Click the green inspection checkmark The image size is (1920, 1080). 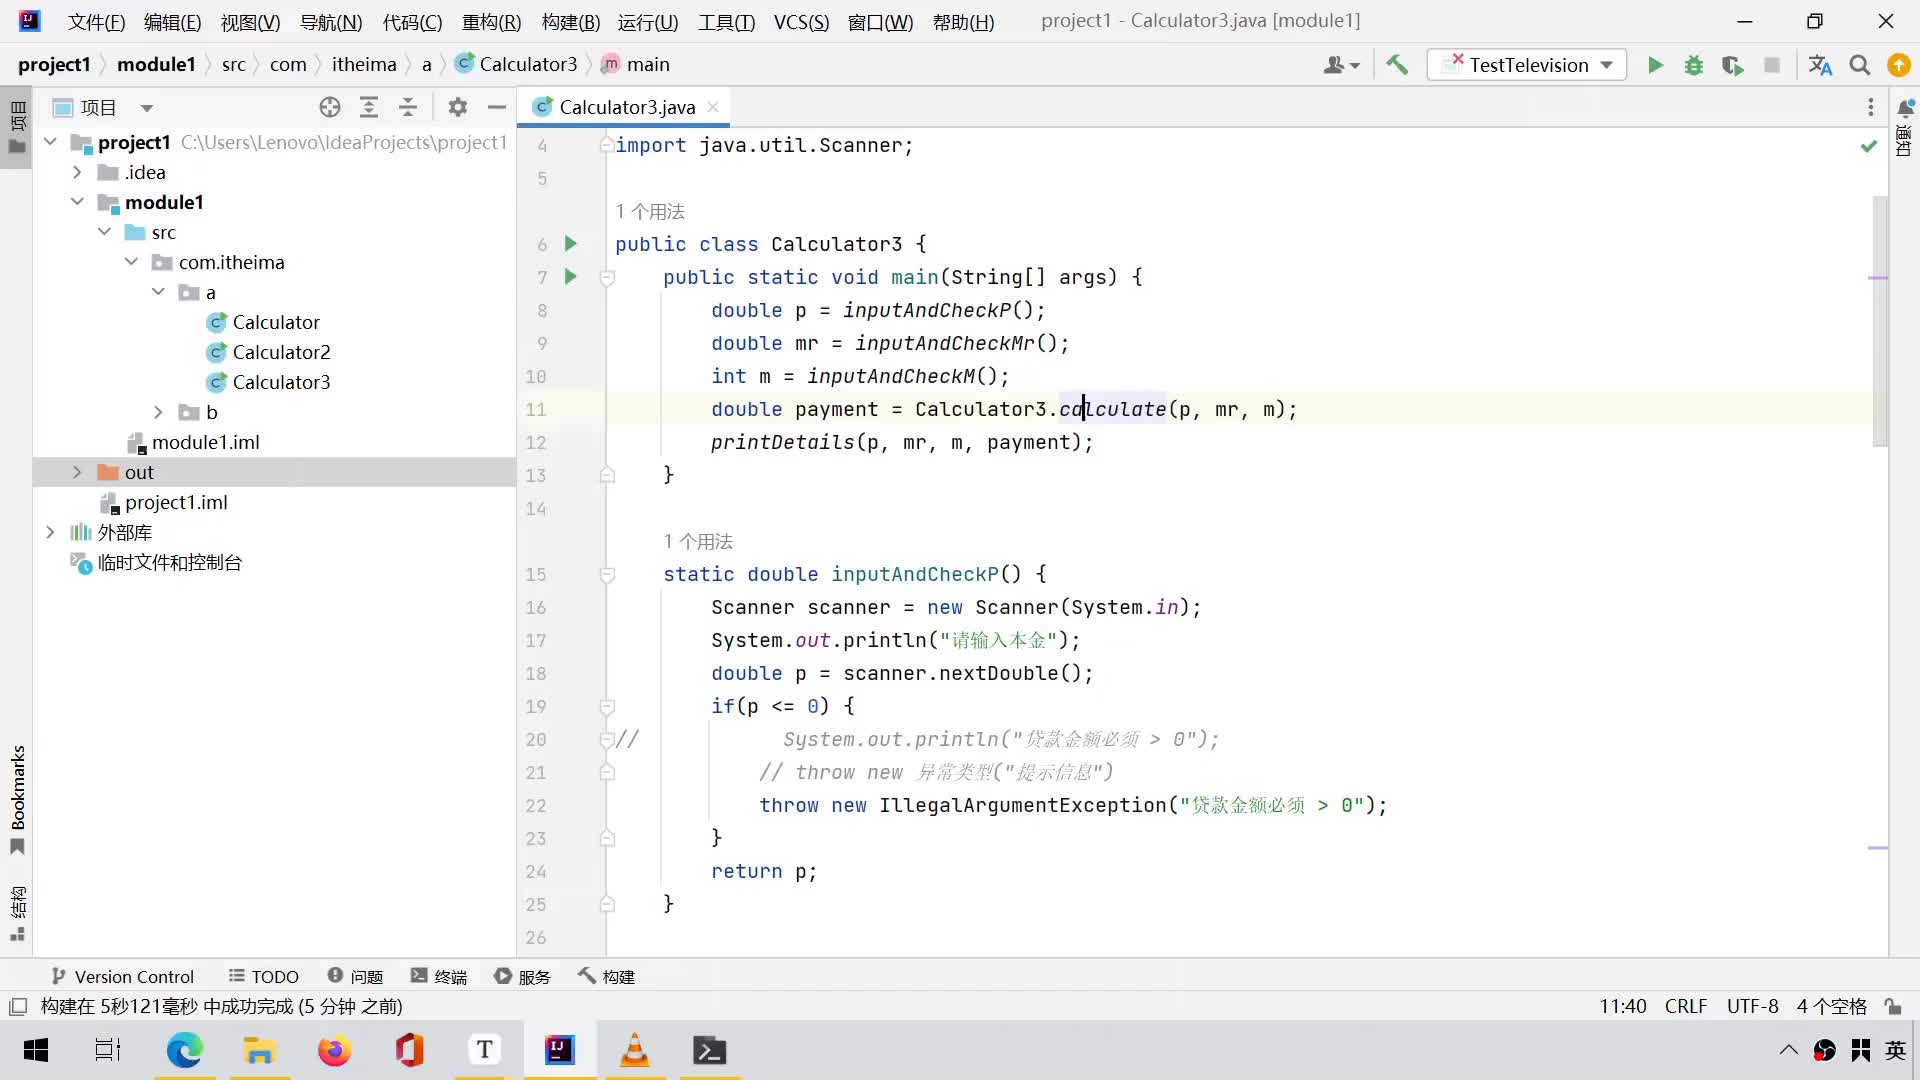pyautogui.click(x=1868, y=146)
